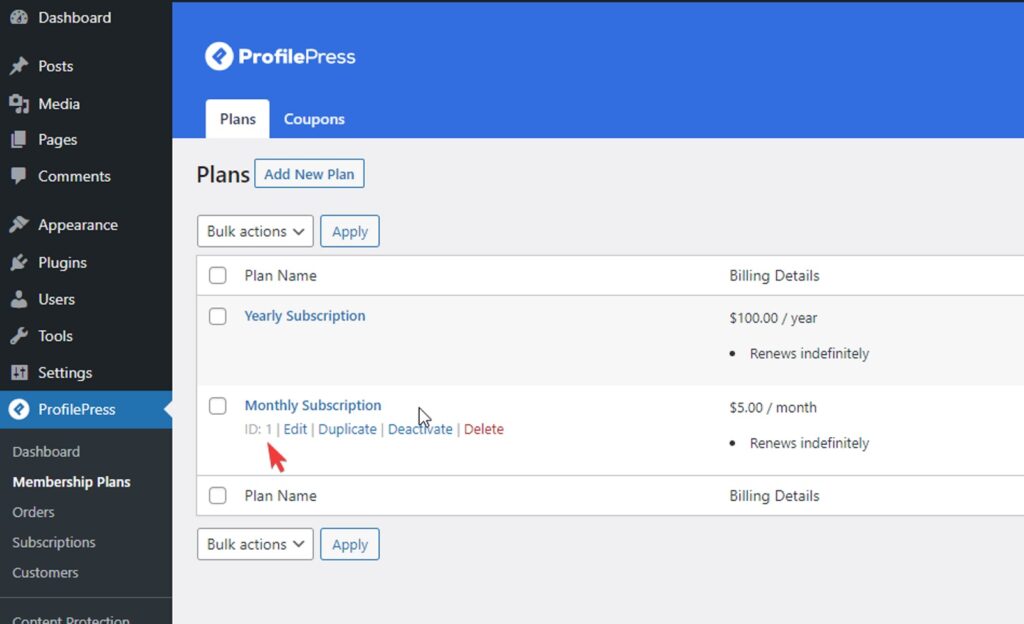The image size is (1024, 624).
Task: Open the Monthly Subscription plan link
Action: click(313, 405)
